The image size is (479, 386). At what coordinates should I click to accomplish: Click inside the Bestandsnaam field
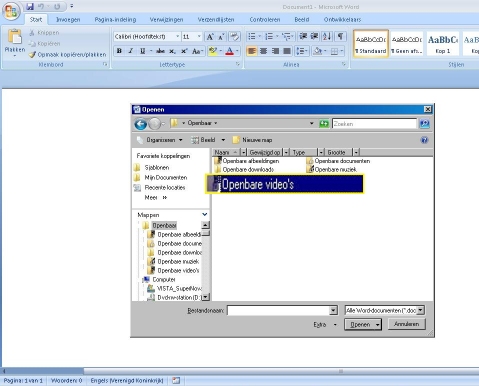278,310
